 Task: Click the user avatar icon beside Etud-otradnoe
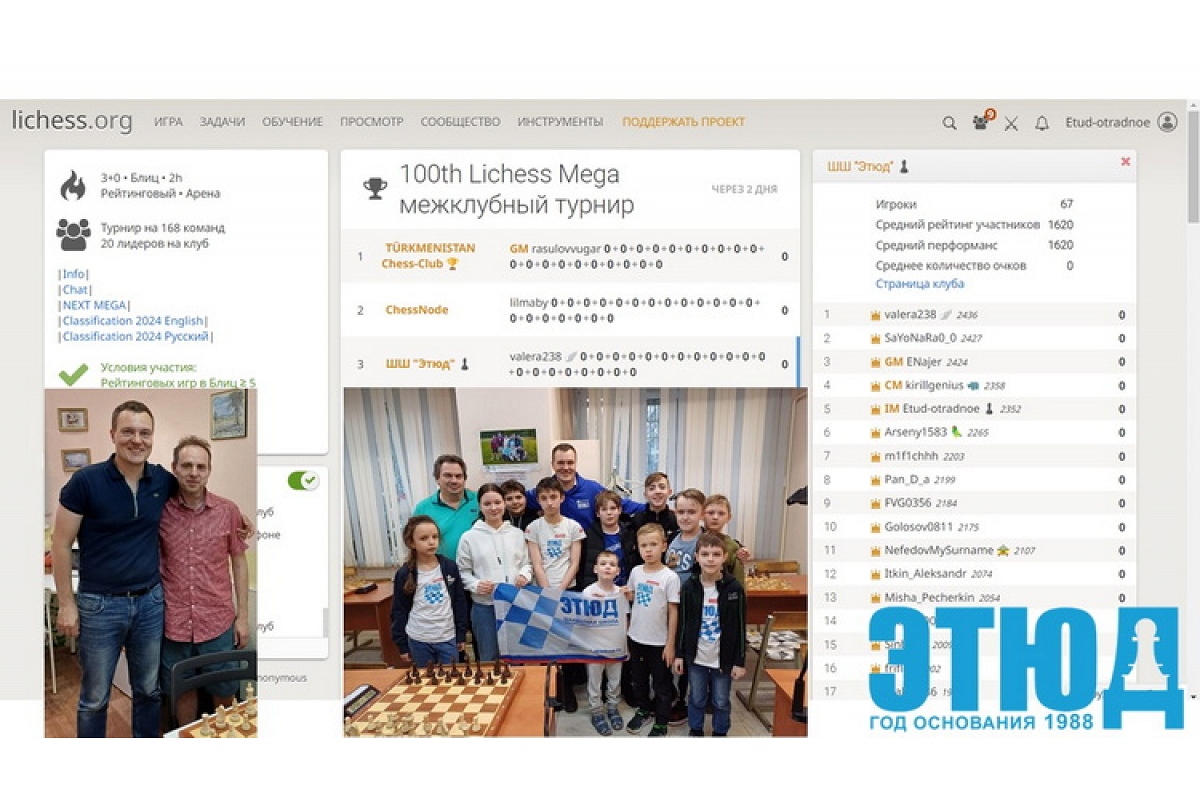[x=1167, y=122]
